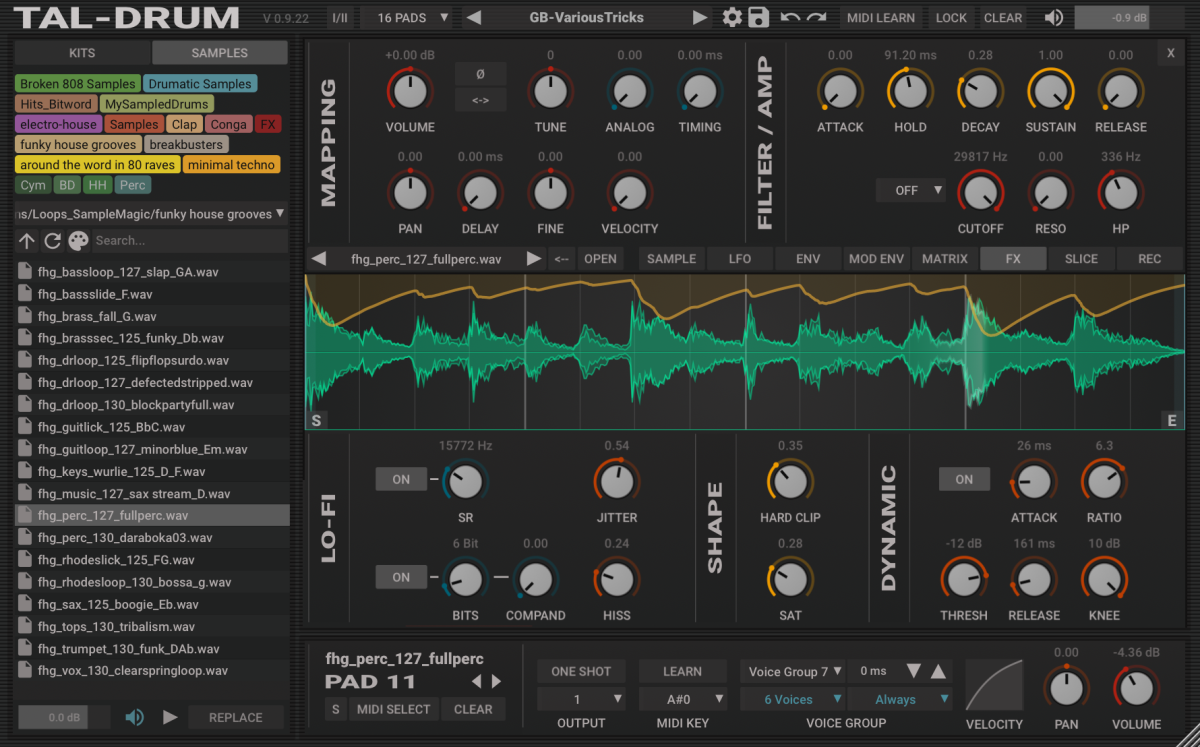Refresh the sample browser list

(x=53, y=240)
